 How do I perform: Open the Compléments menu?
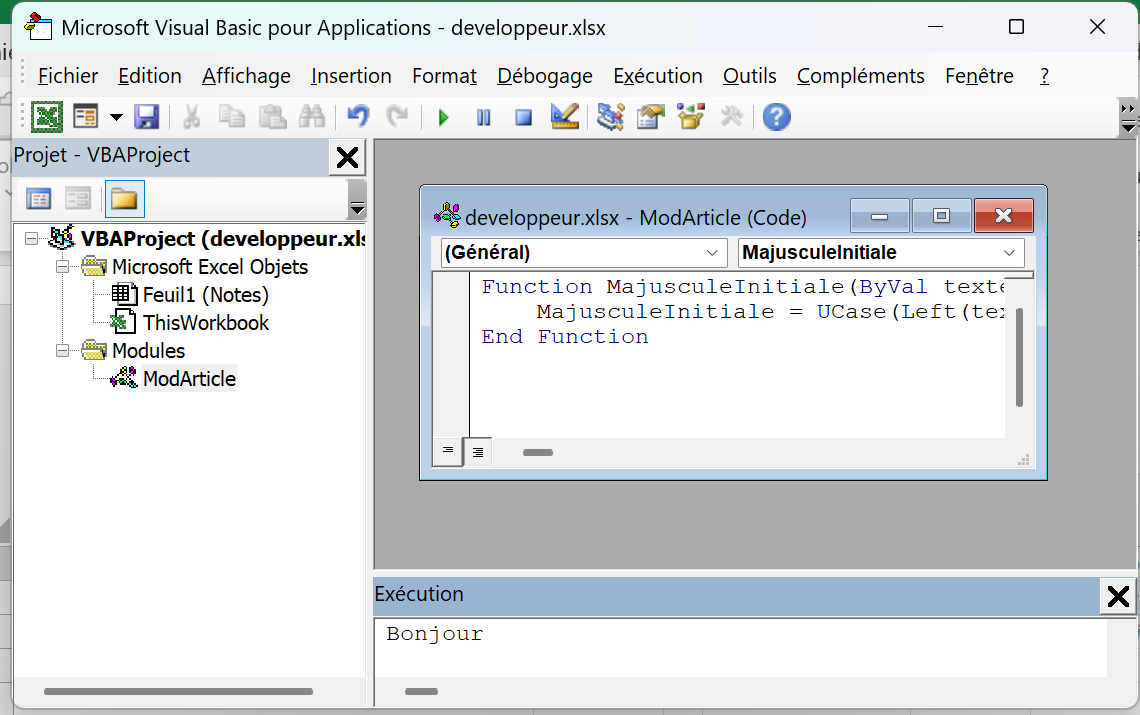(x=861, y=76)
